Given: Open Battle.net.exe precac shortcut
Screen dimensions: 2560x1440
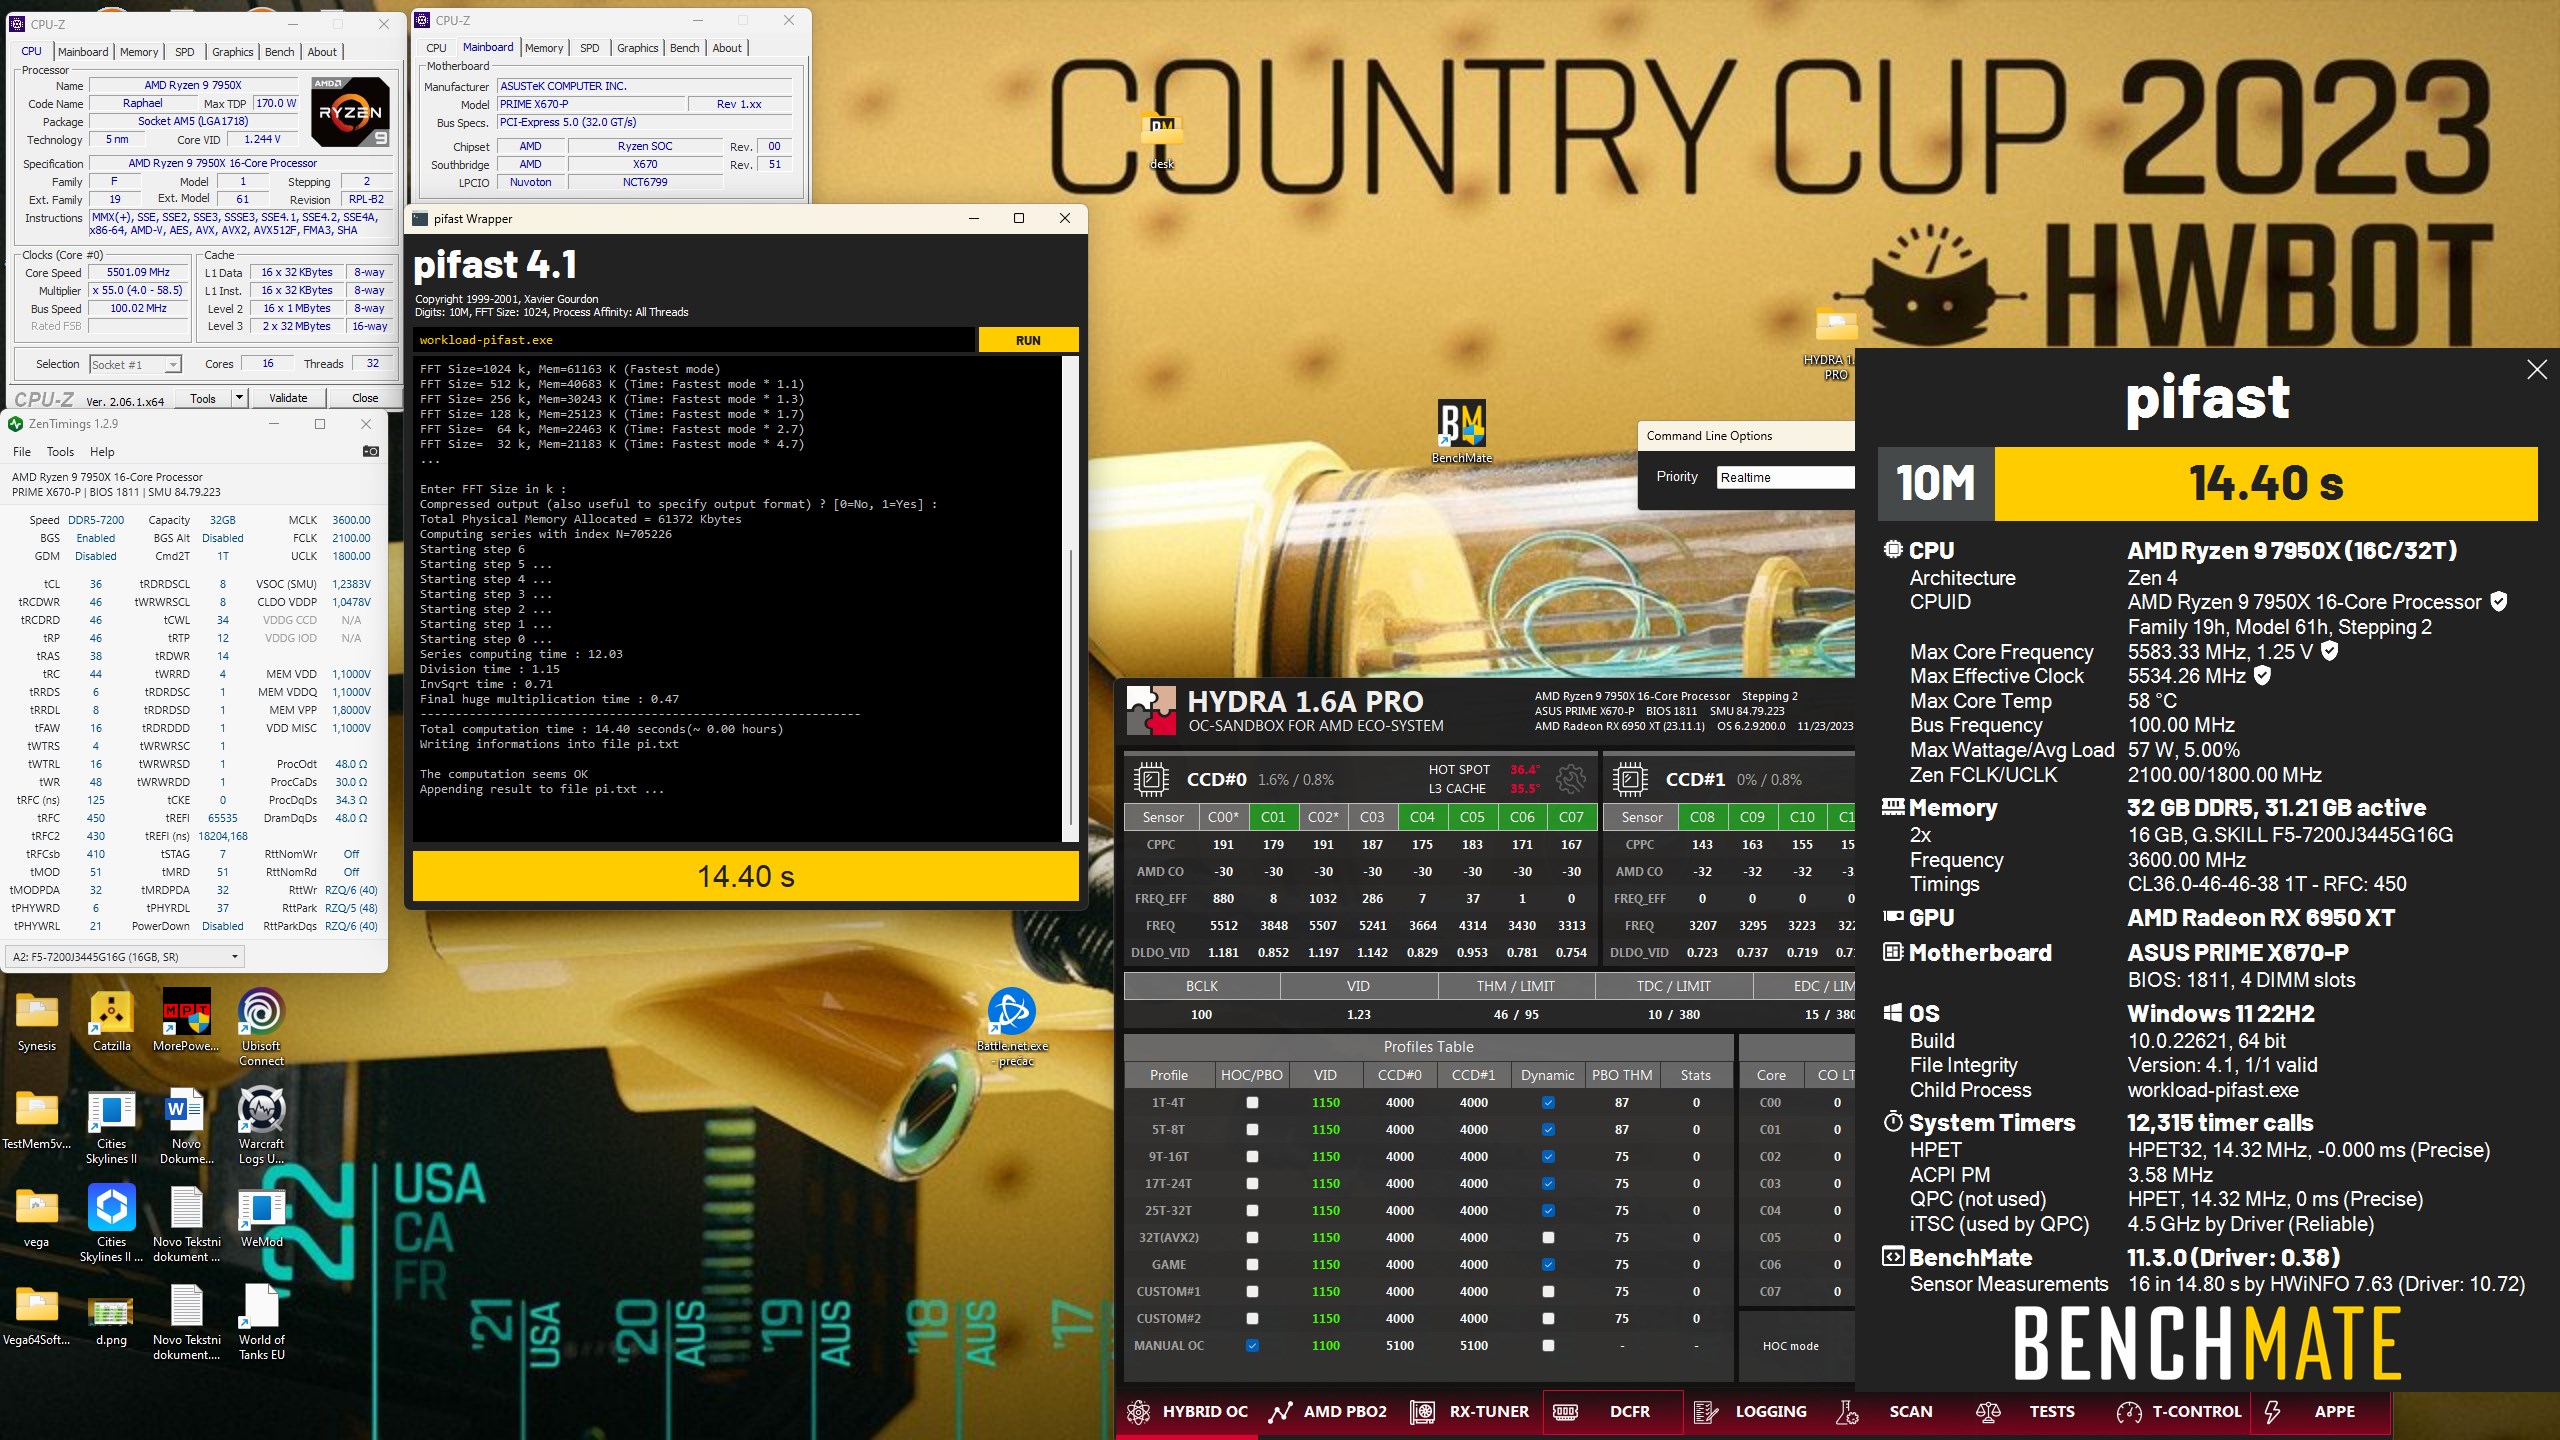Looking at the screenshot, I should [x=1012, y=1028].
